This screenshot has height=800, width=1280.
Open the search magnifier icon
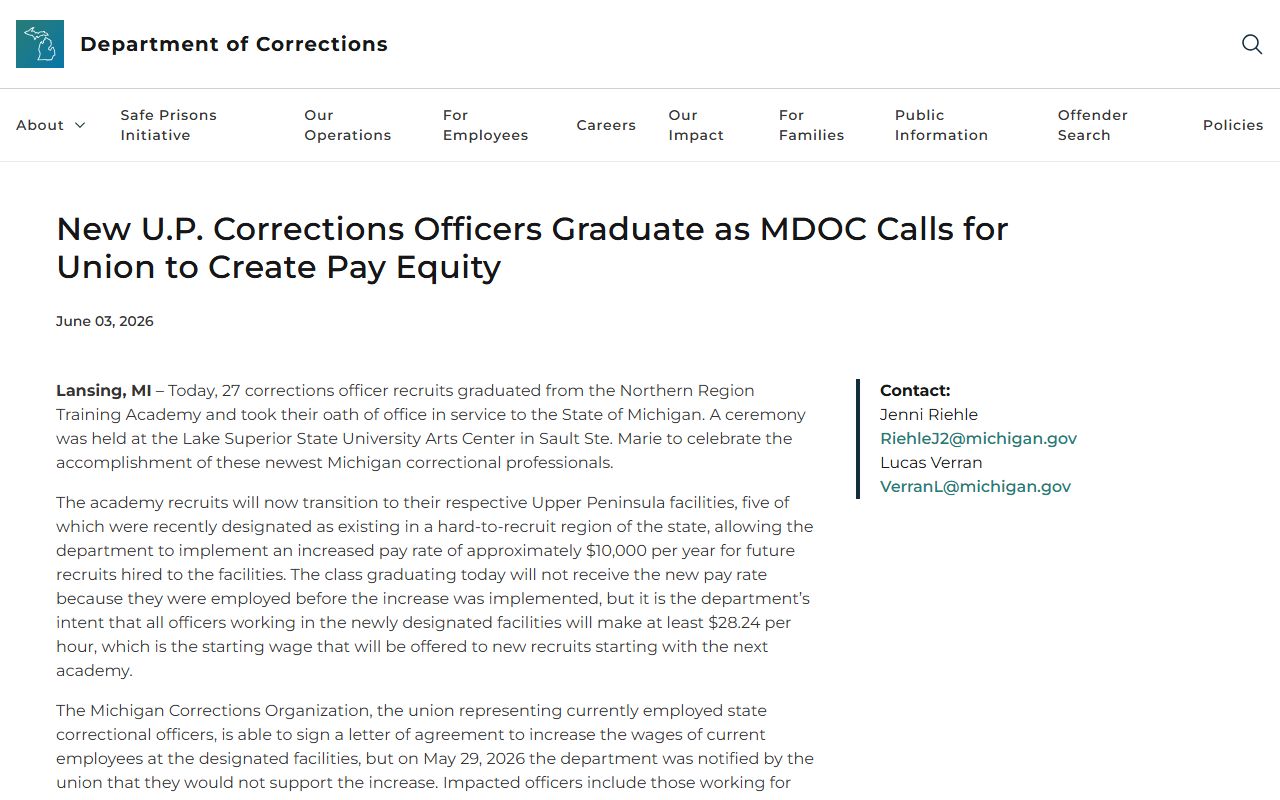pyautogui.click(x=1252, y=44)
